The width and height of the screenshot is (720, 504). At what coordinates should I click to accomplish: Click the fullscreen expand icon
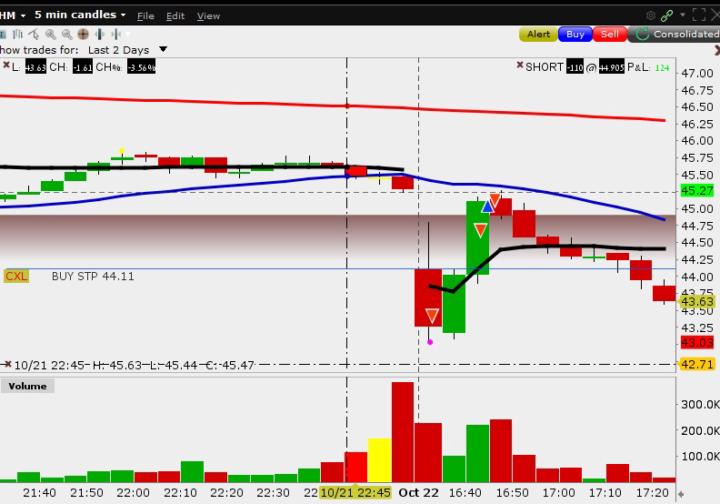(x=698, y=15)
